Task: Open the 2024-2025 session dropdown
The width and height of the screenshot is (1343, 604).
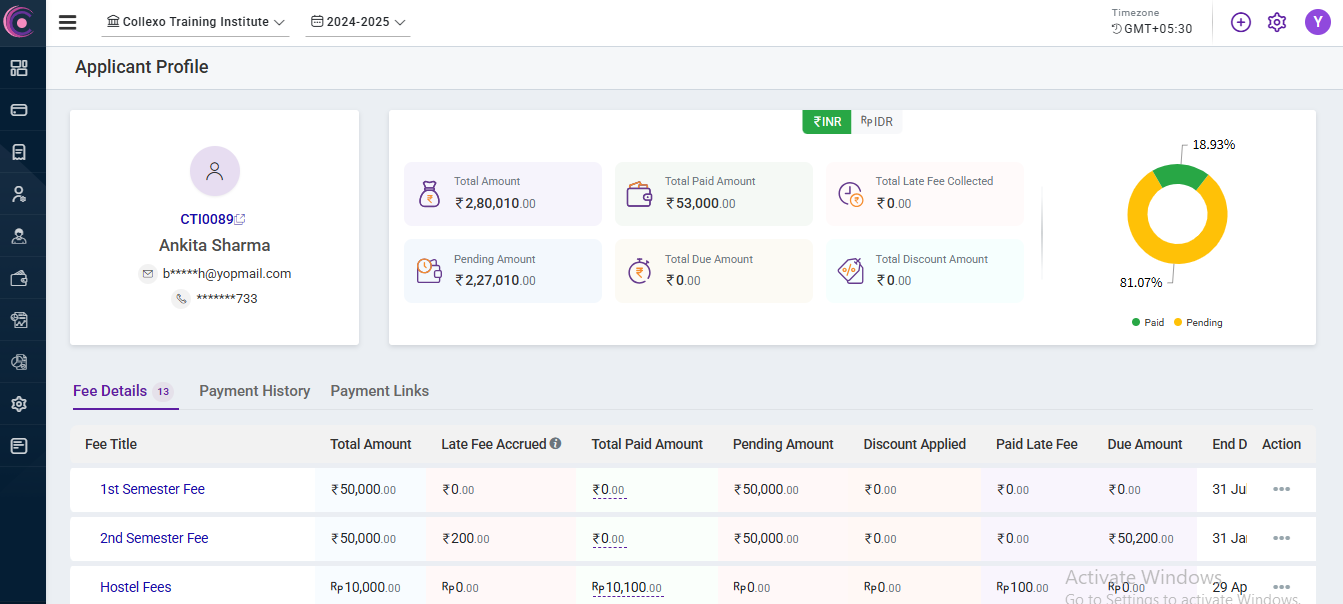Action: 358,22
